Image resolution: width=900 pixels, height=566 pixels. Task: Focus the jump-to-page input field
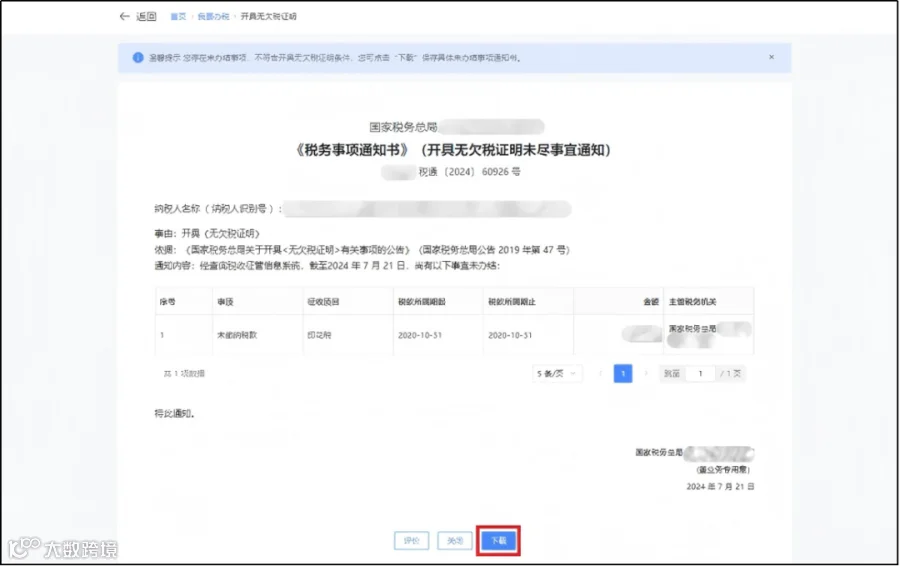700,374
